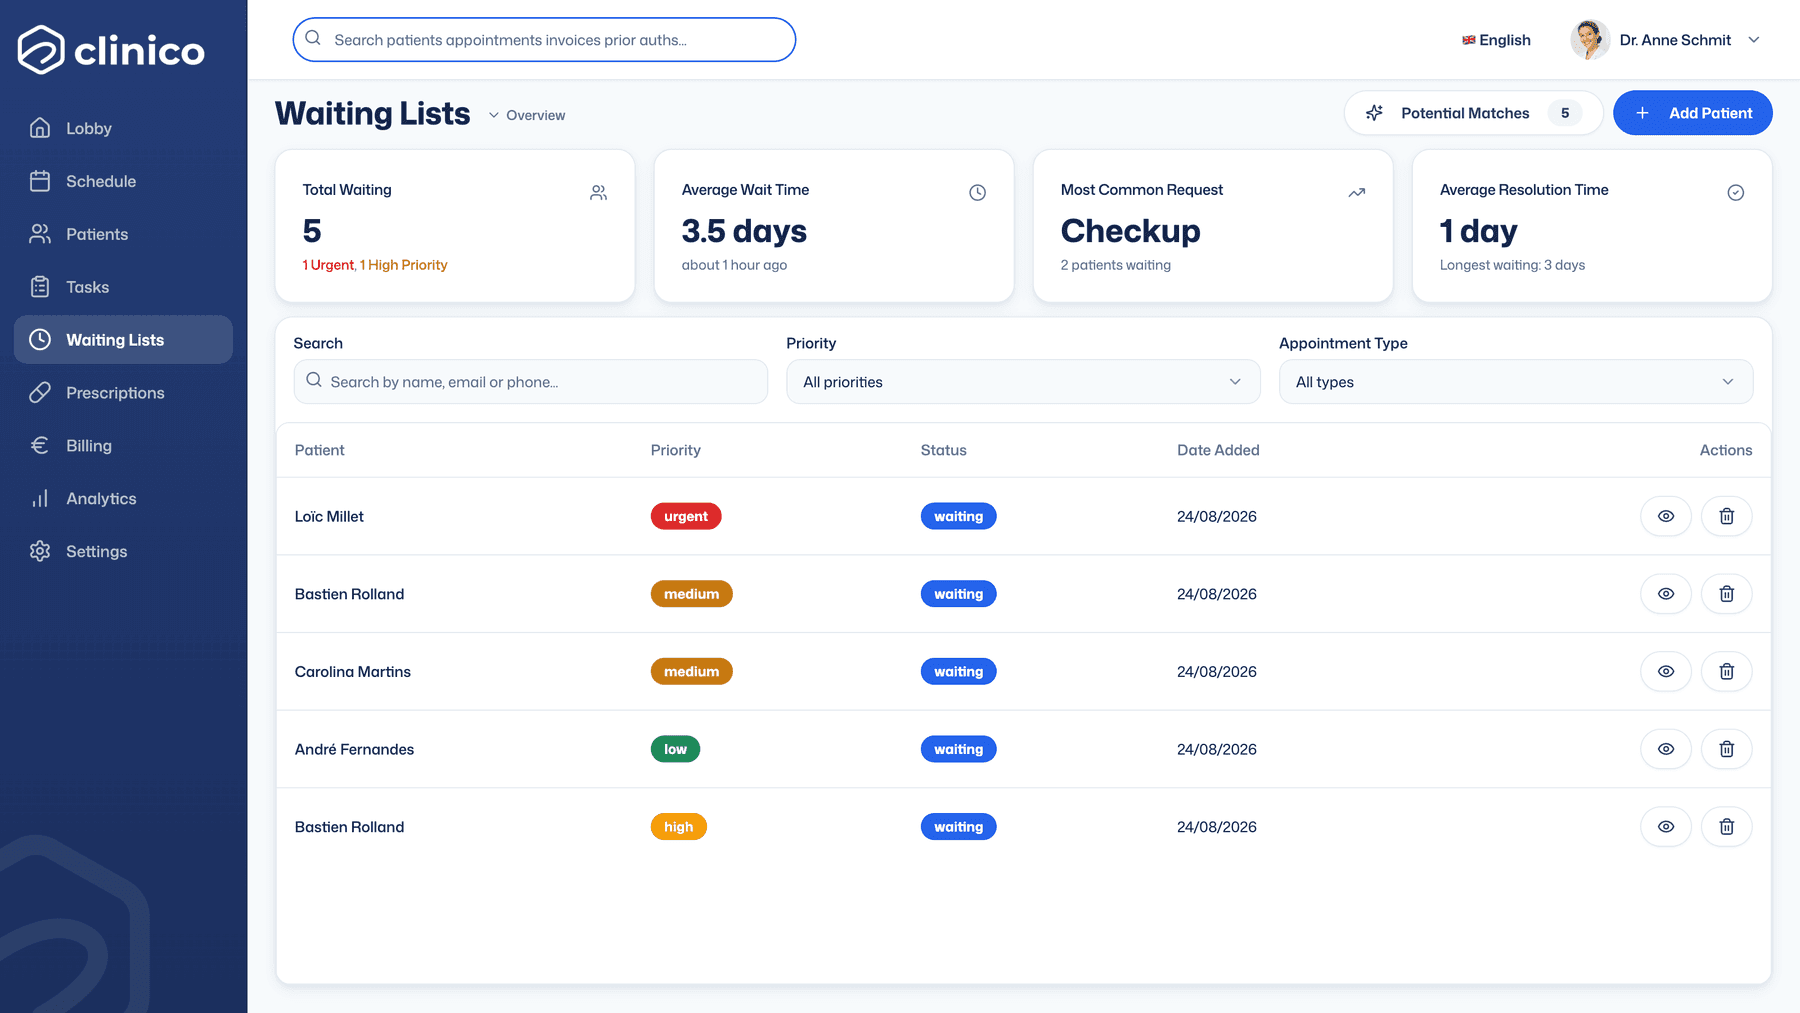Go to Schedule in sidebar
Screen dimensions: 1800x1013
pyautogui.click(x=124, y=181)
